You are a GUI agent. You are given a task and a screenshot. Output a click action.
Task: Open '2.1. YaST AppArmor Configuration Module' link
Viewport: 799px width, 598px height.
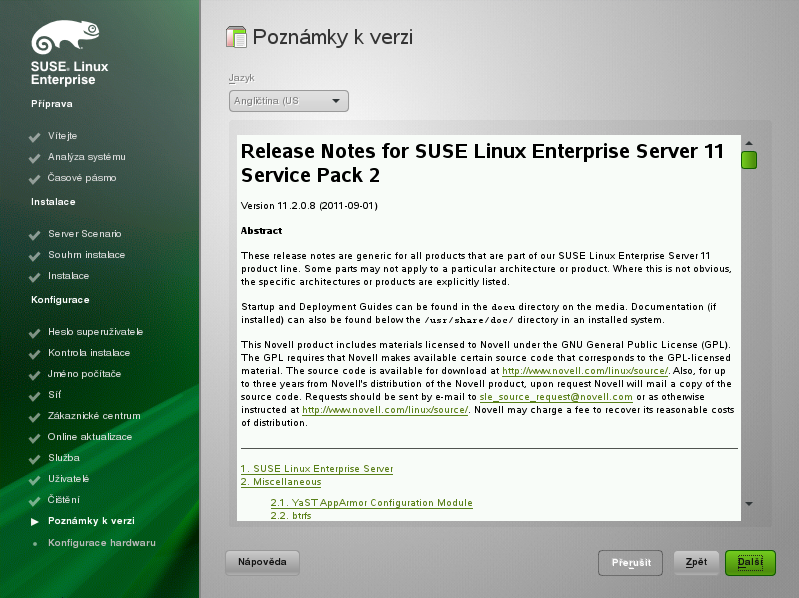(x=371, y=503)
